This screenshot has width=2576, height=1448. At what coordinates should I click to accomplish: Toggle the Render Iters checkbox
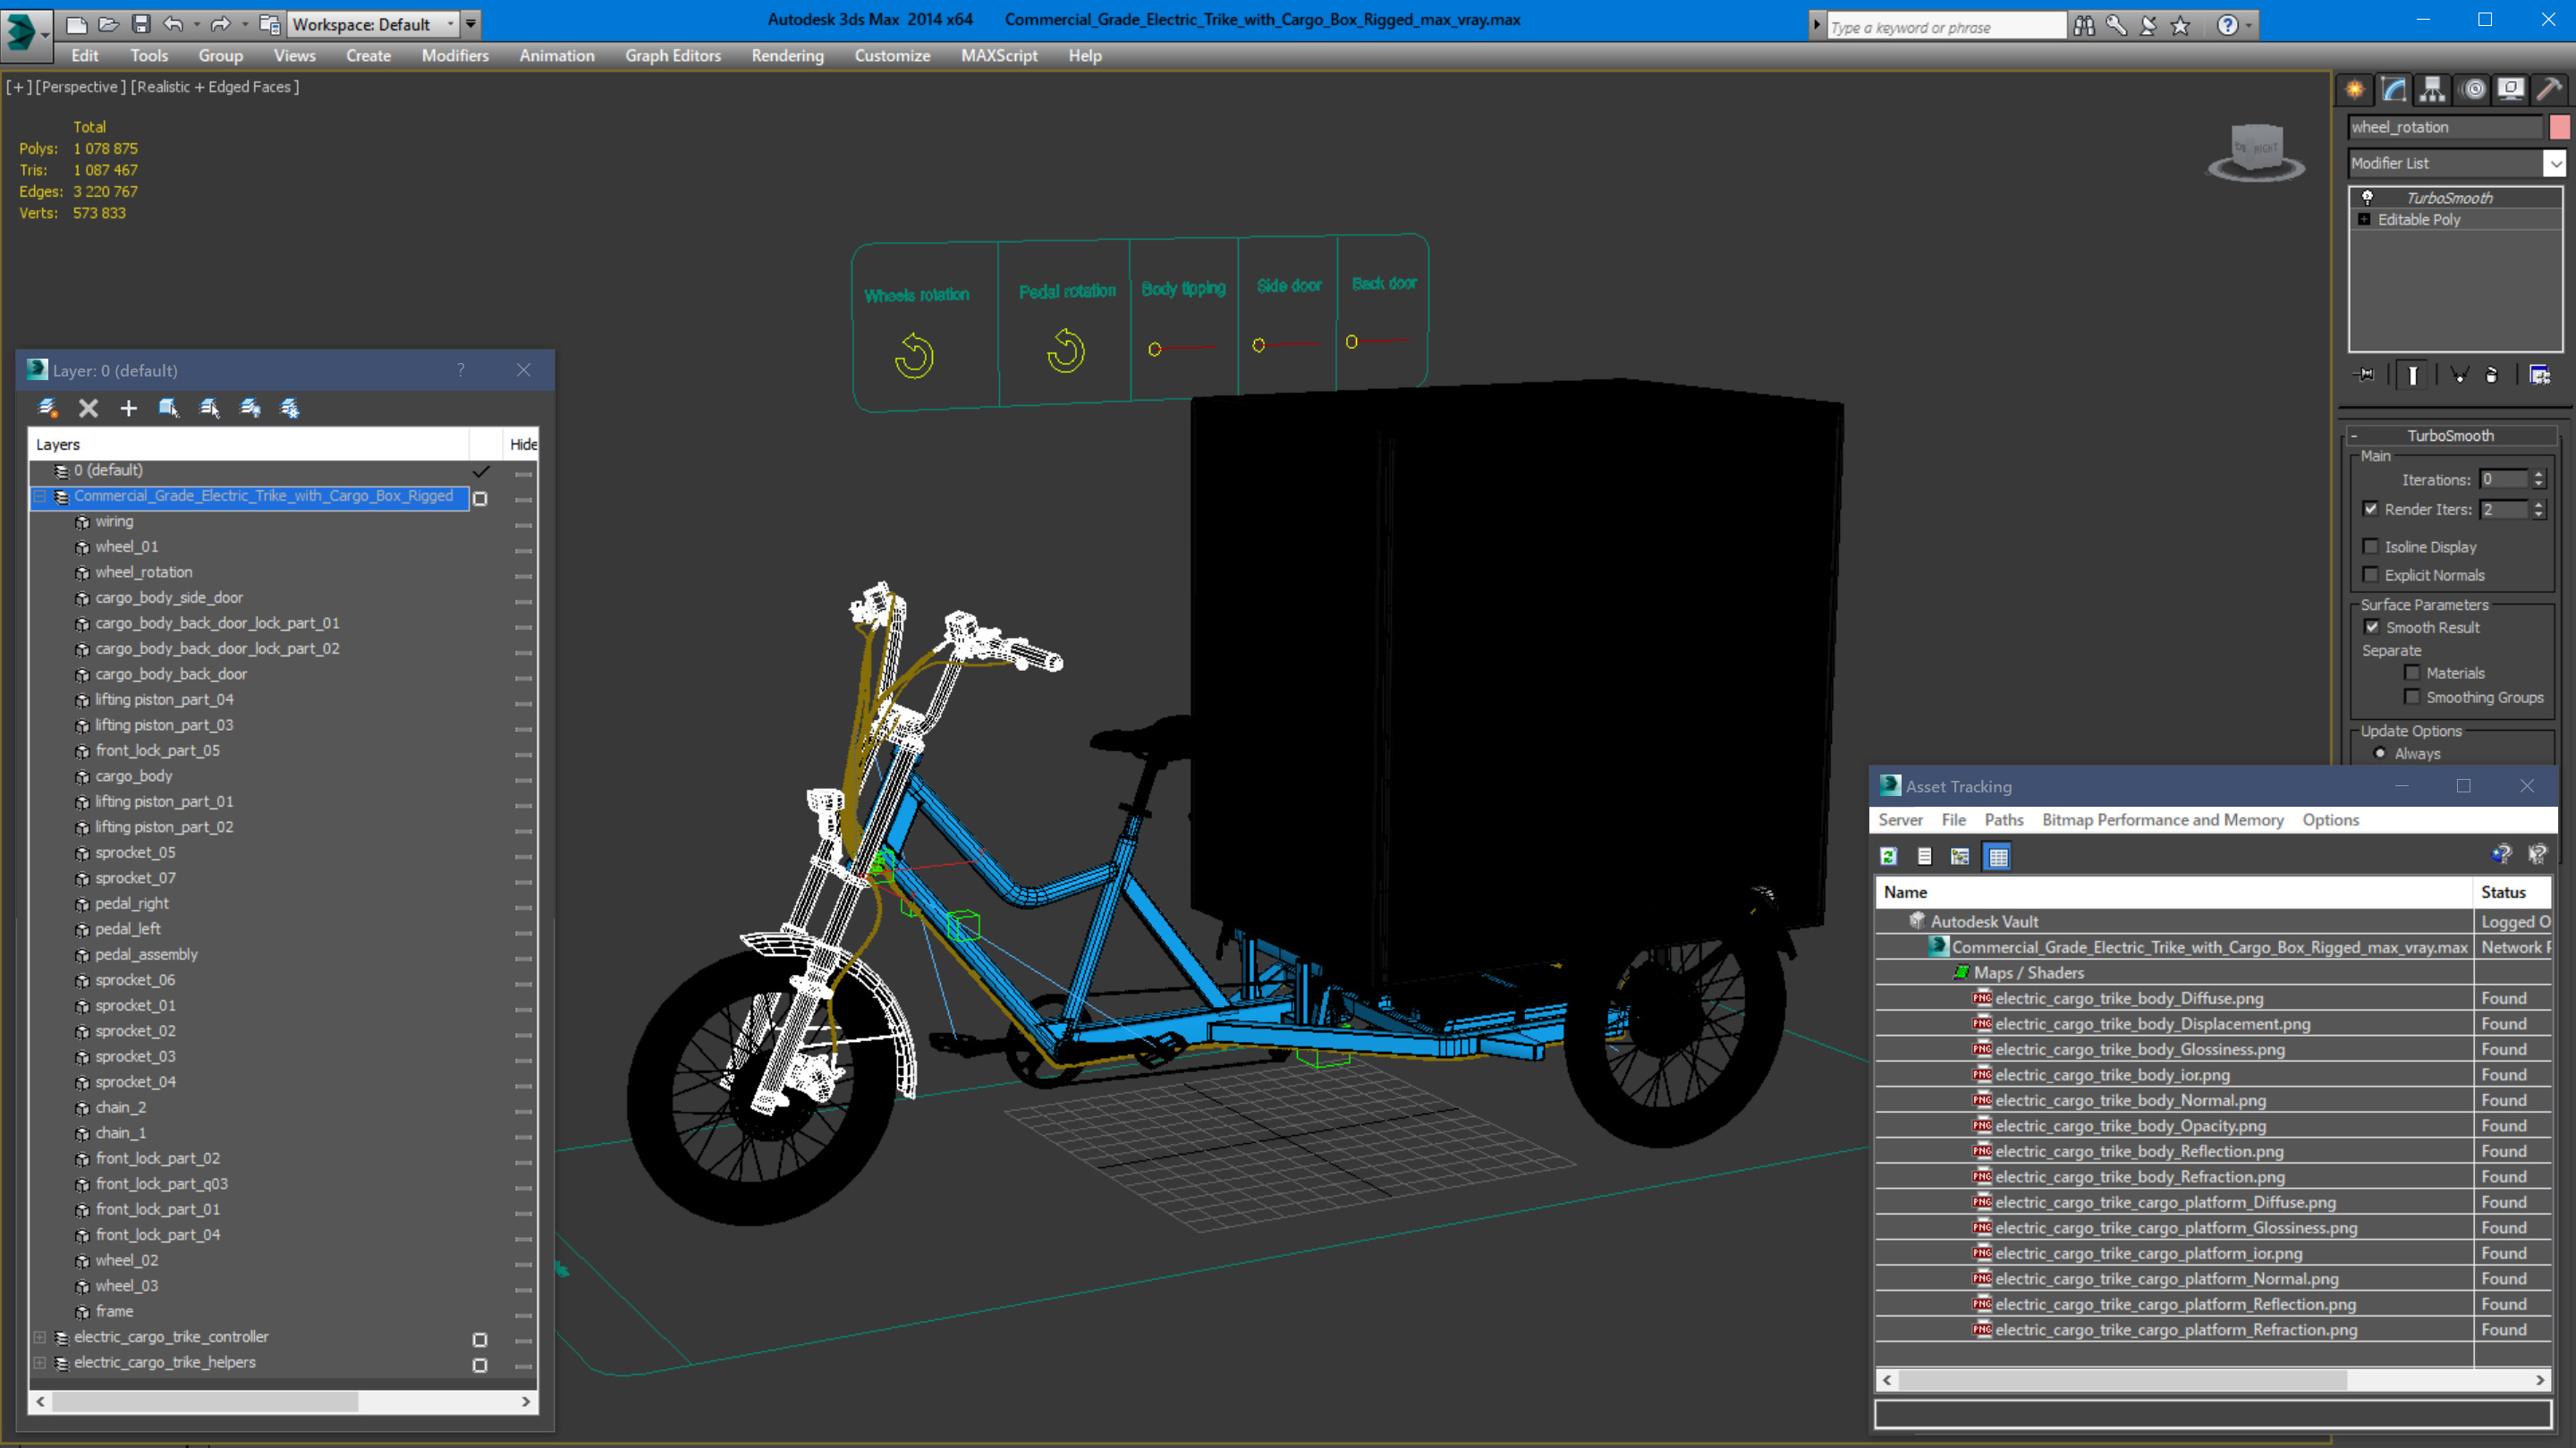tap(2370, 509)
